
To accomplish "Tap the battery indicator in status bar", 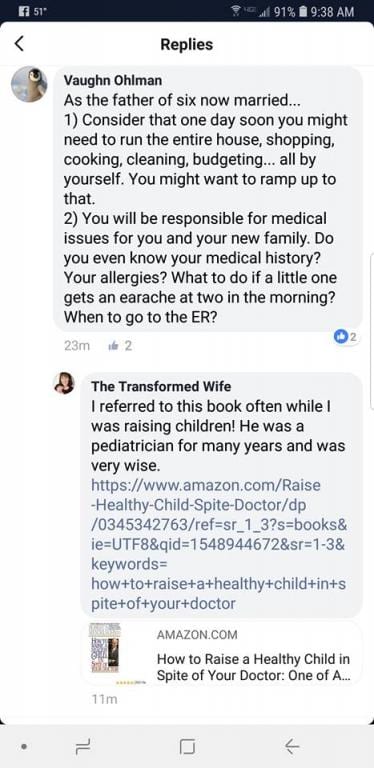I will point(304,12).
